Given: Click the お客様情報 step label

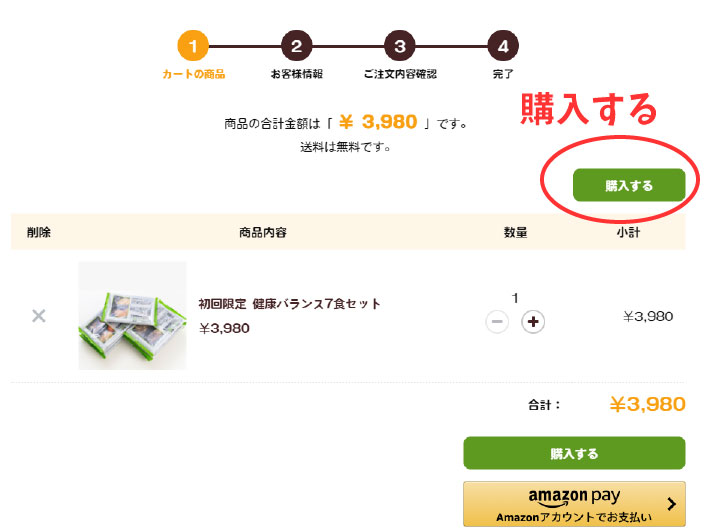Looking at the screenshot, I should click(x=296, y=74).
